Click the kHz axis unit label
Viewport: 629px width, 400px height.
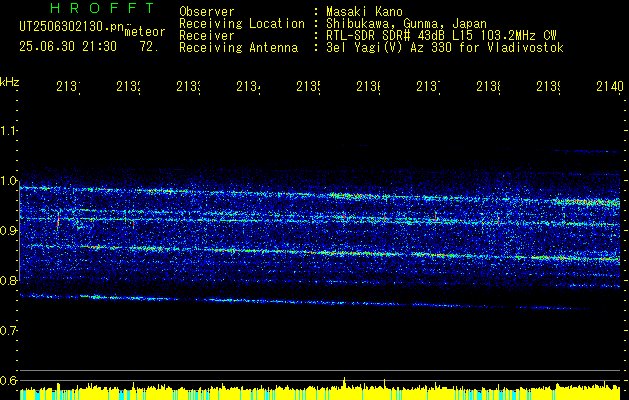(10, 82)
